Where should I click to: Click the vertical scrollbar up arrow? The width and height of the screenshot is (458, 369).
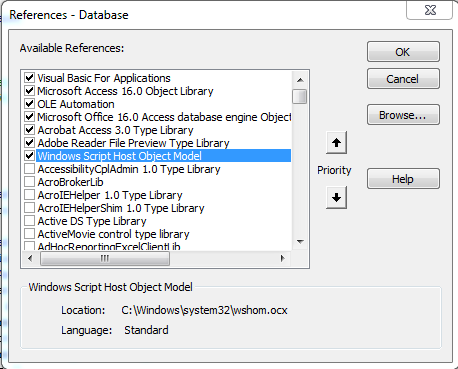coord(300,80)
